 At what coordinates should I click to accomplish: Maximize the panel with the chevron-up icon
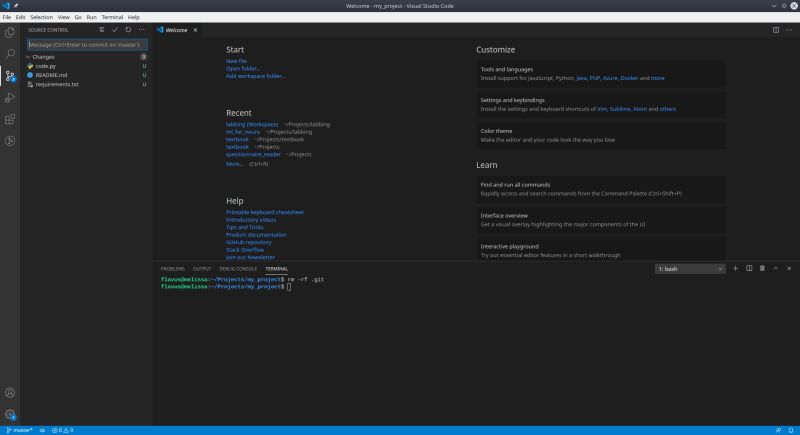tap(776, 268)
